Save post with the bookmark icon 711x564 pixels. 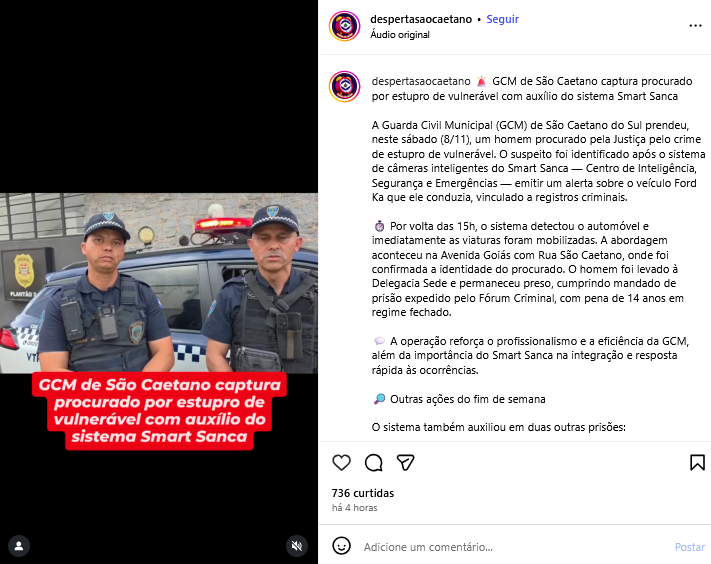(x=697, y=462)
